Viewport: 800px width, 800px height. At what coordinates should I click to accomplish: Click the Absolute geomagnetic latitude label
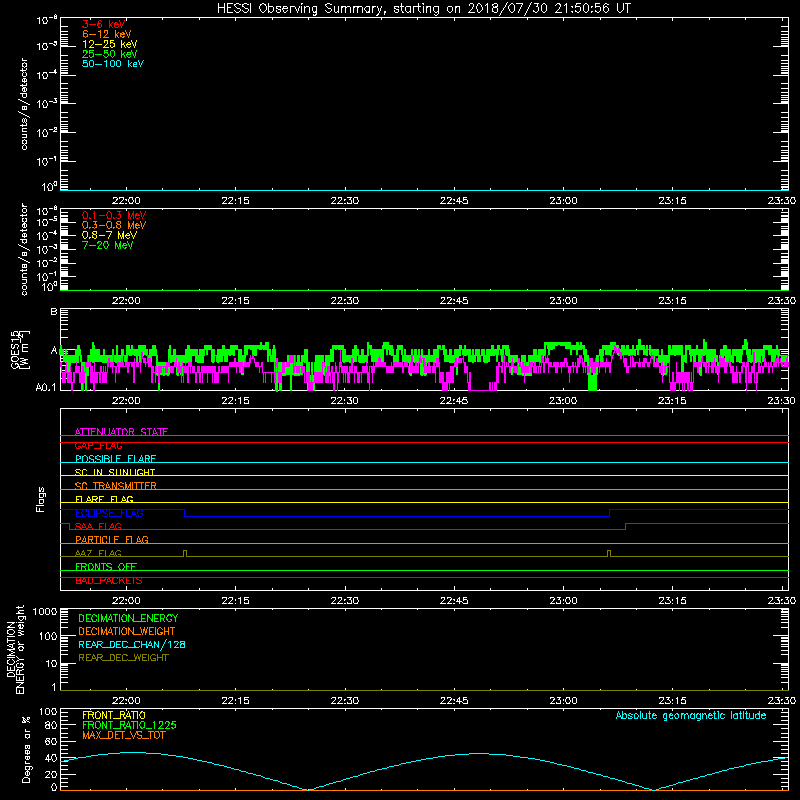point(691,715)
